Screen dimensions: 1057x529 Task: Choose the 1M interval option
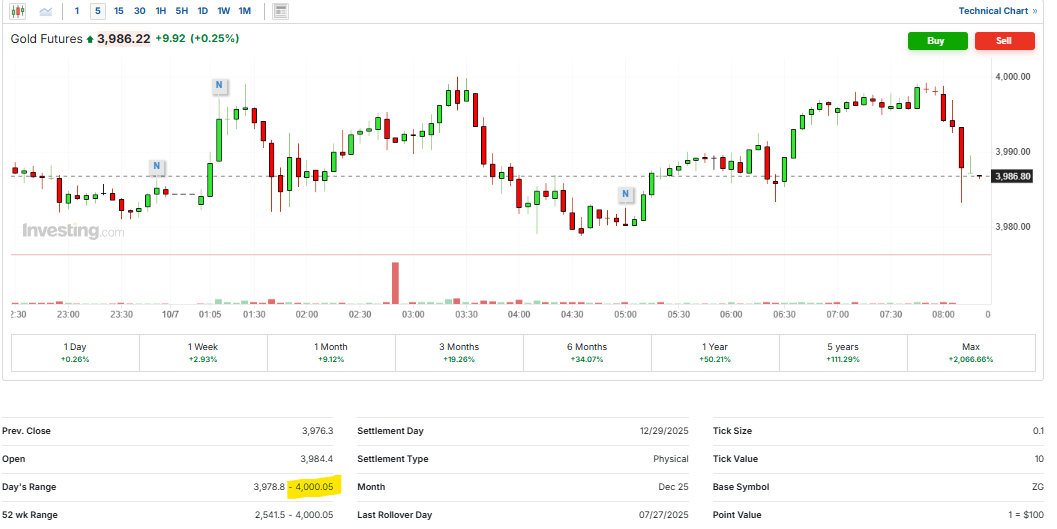(244, 11)
